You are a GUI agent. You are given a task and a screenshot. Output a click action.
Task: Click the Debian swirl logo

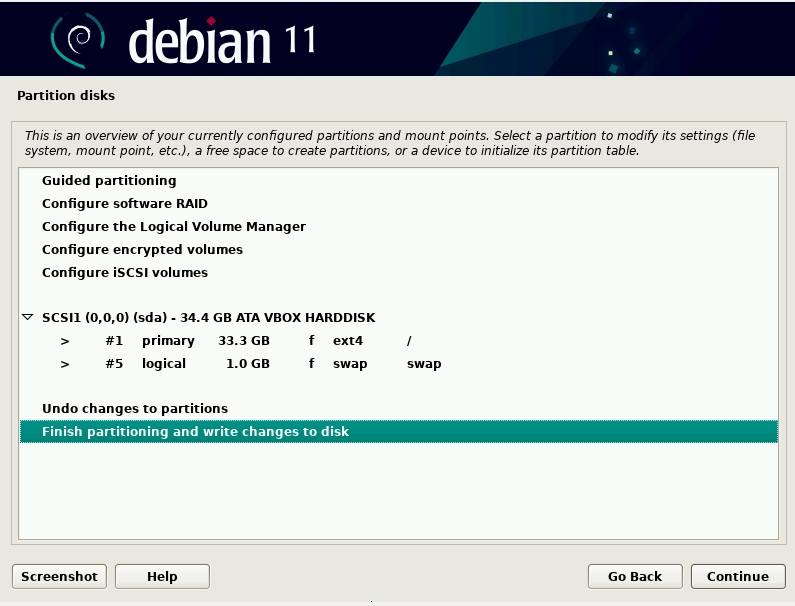point(78,40)
